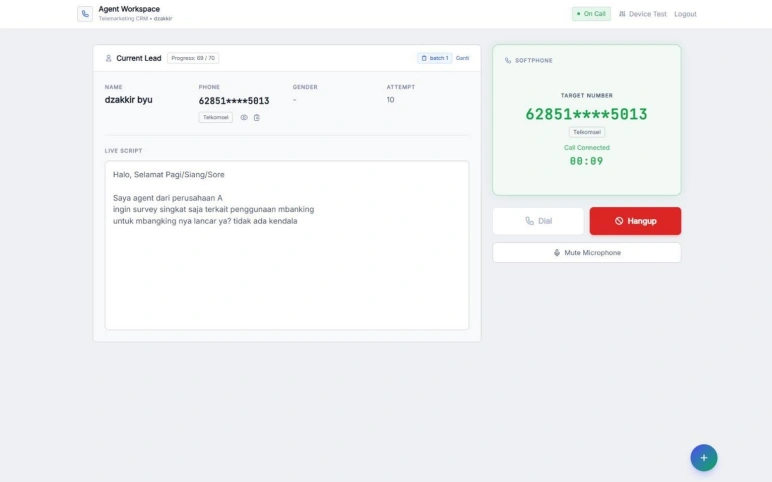The height and width of the screenshot is (482, 772).
Task: Select the lead name dzakkir byu
Action: (129, 100)
